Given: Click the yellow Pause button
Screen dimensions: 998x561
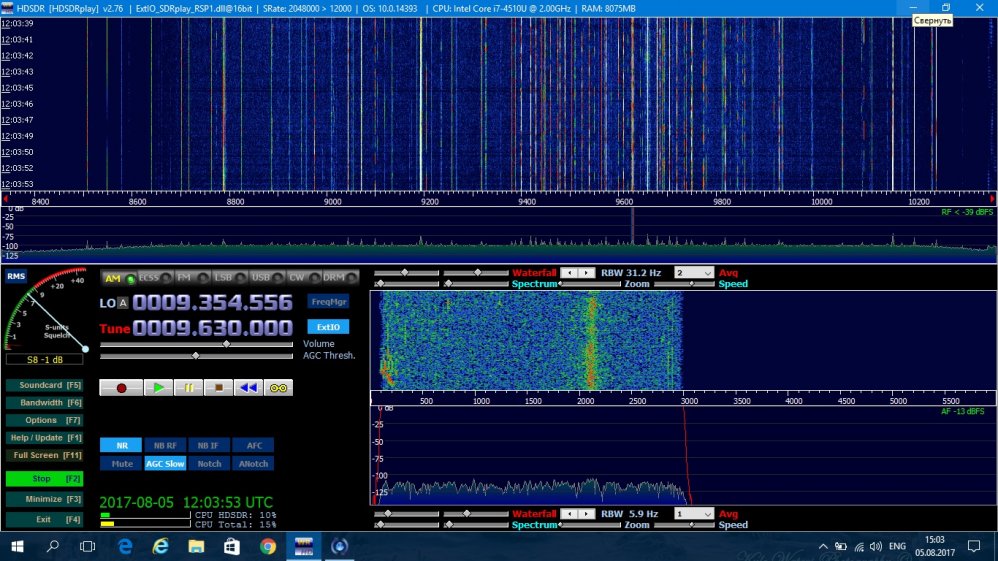Looking at the screenshot, I should (189, 388).
